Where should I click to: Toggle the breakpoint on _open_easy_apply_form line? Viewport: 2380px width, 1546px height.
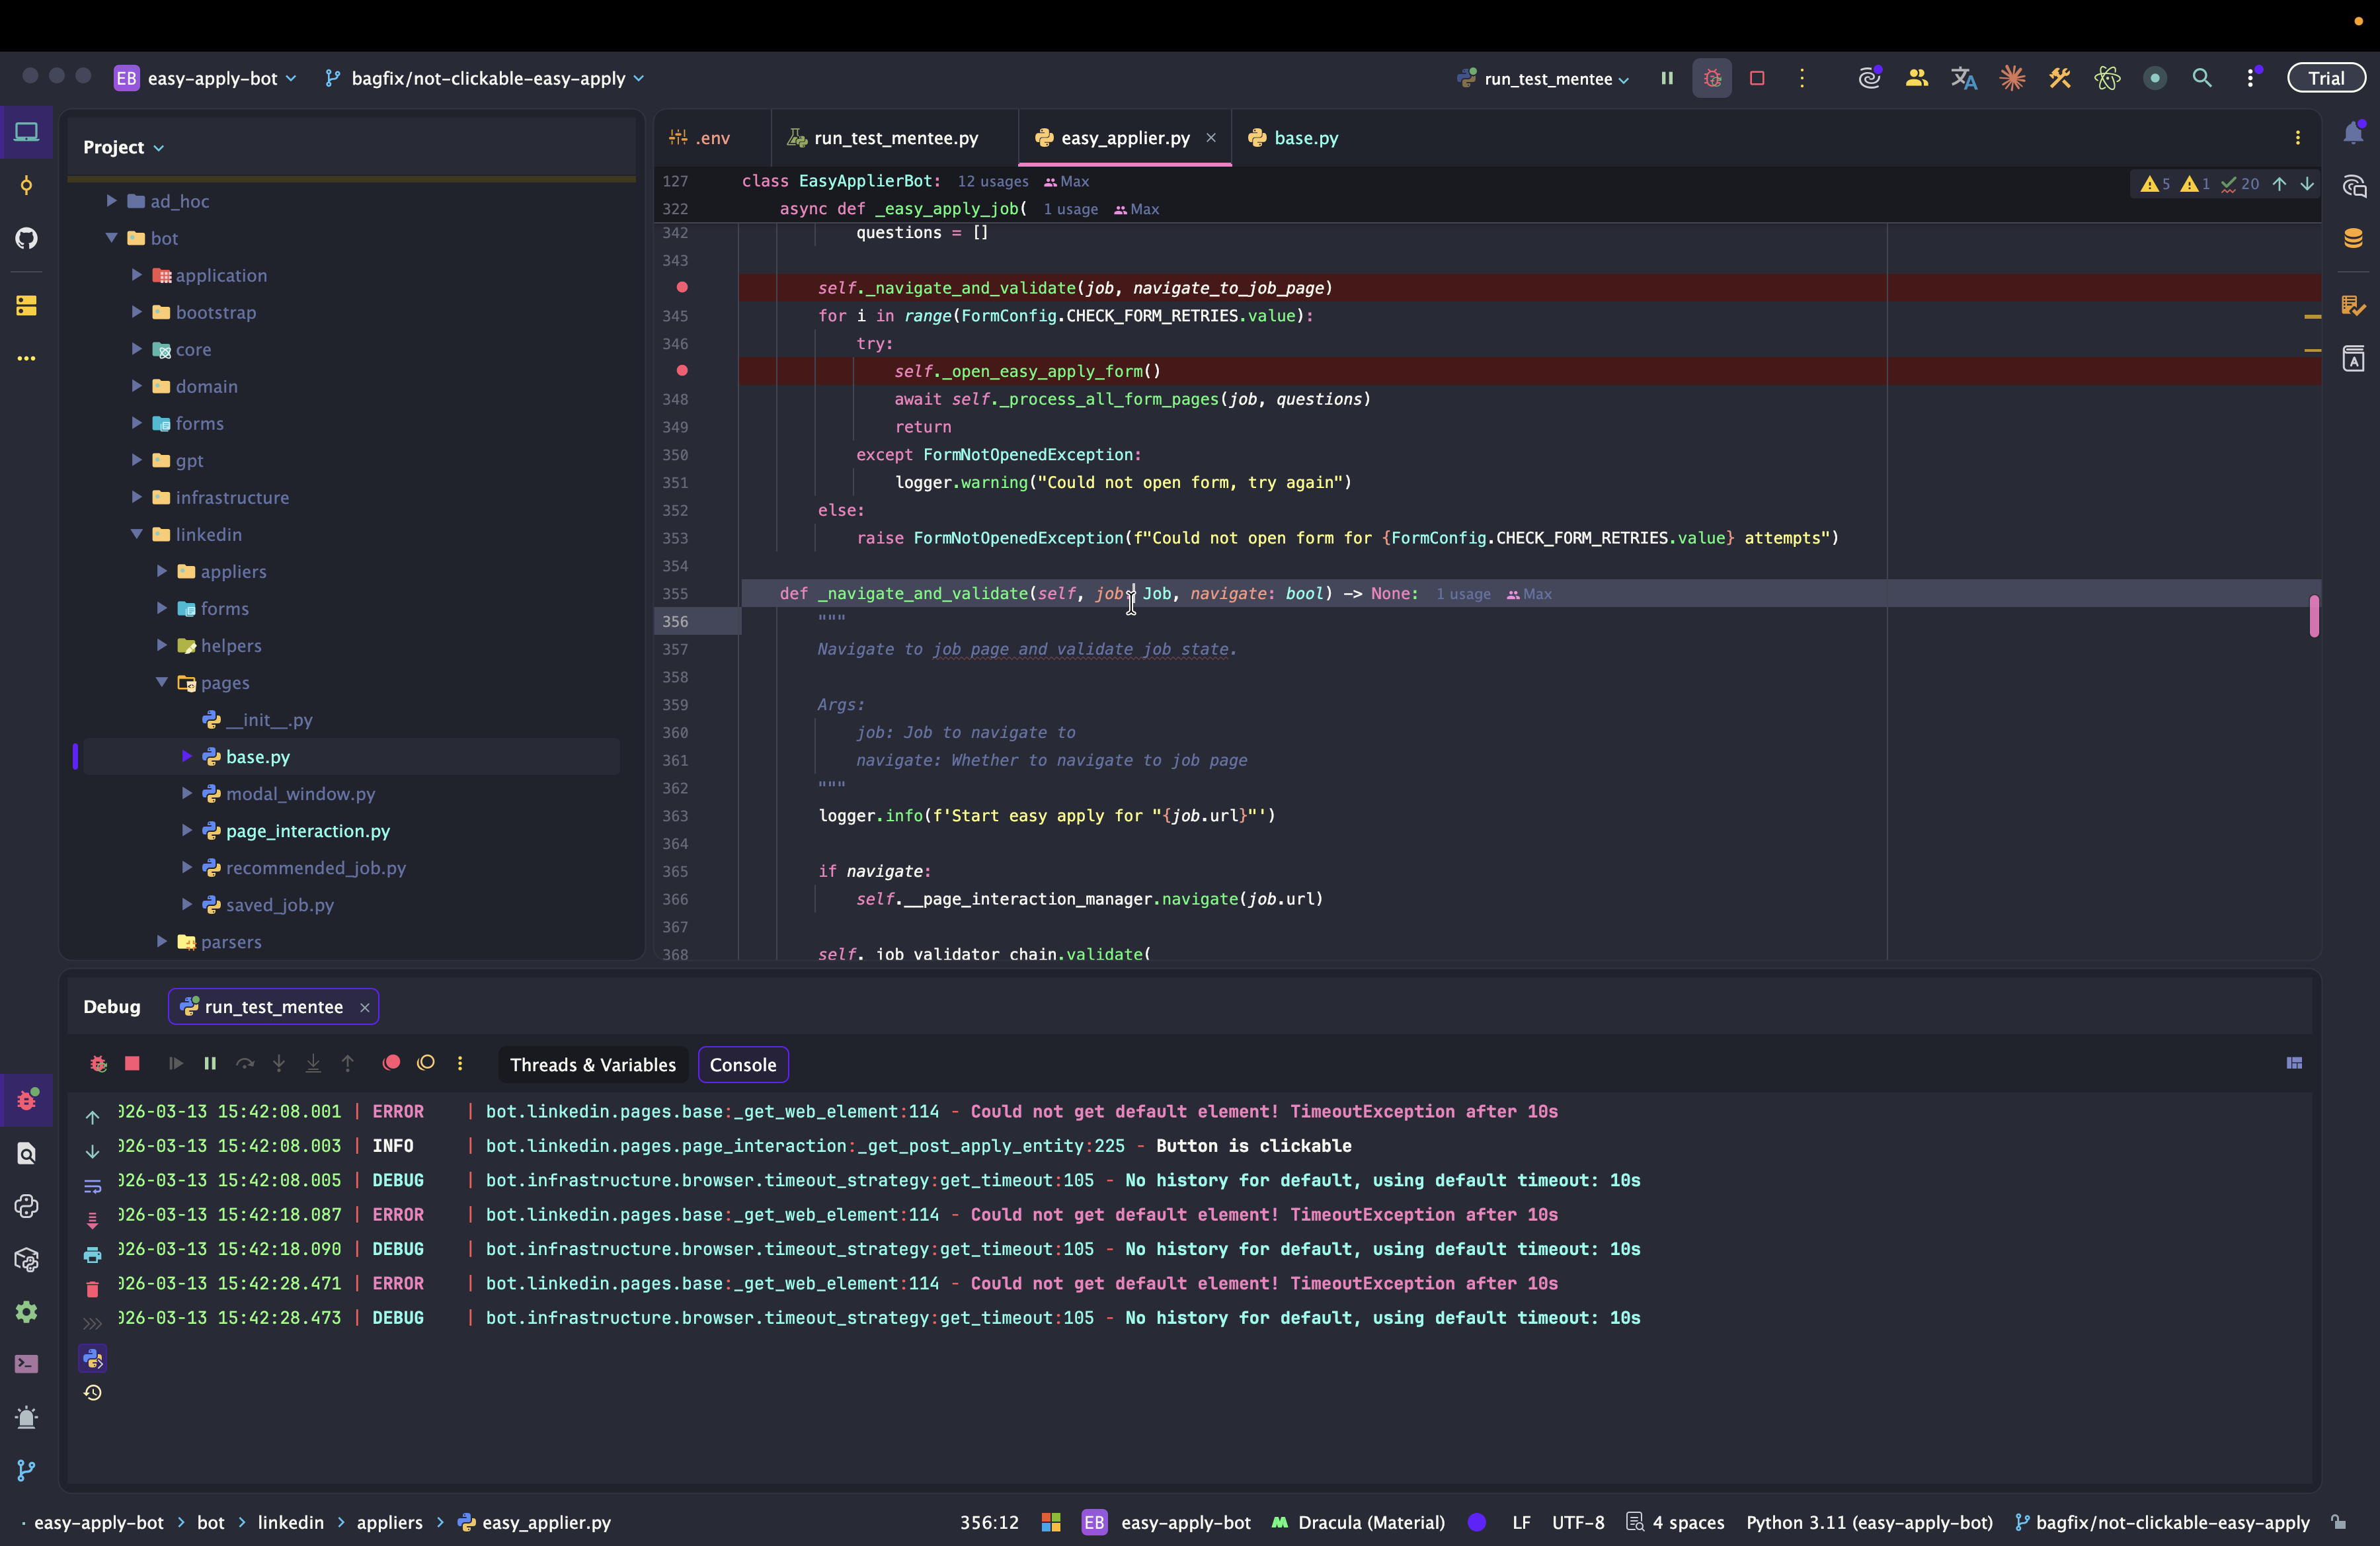pyautogui.click(x=682, y=370)
